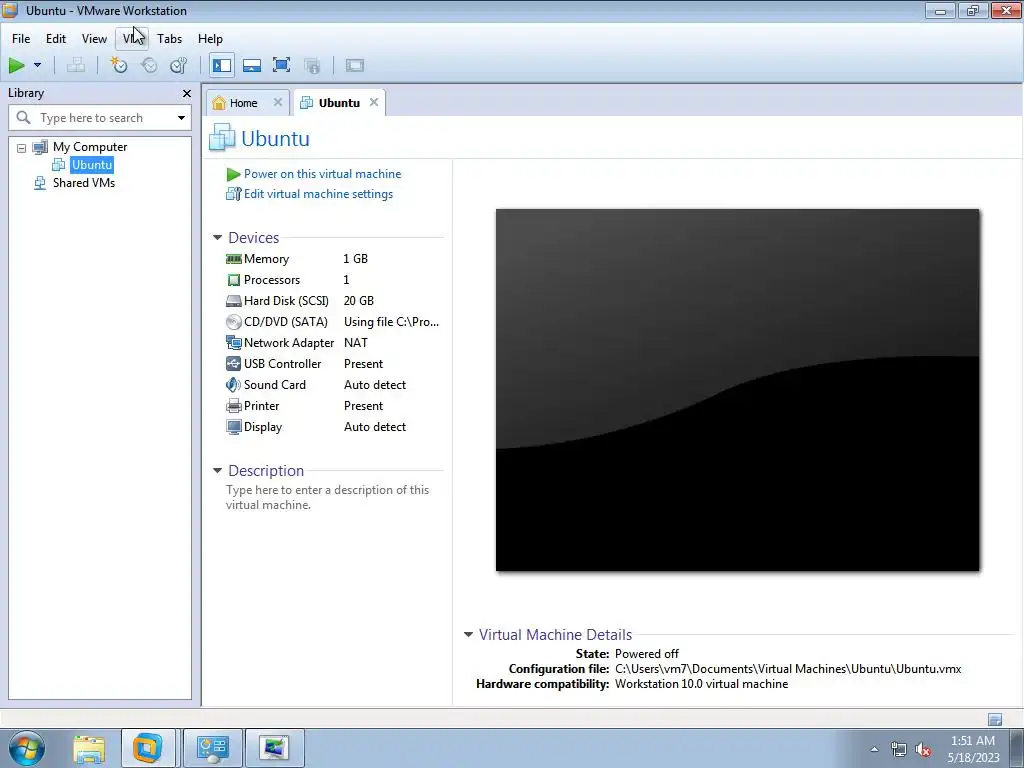The width and height of the screenshot is (1024, 768).
Task: Click the muted volume tray icon
Action: [923, 749]
